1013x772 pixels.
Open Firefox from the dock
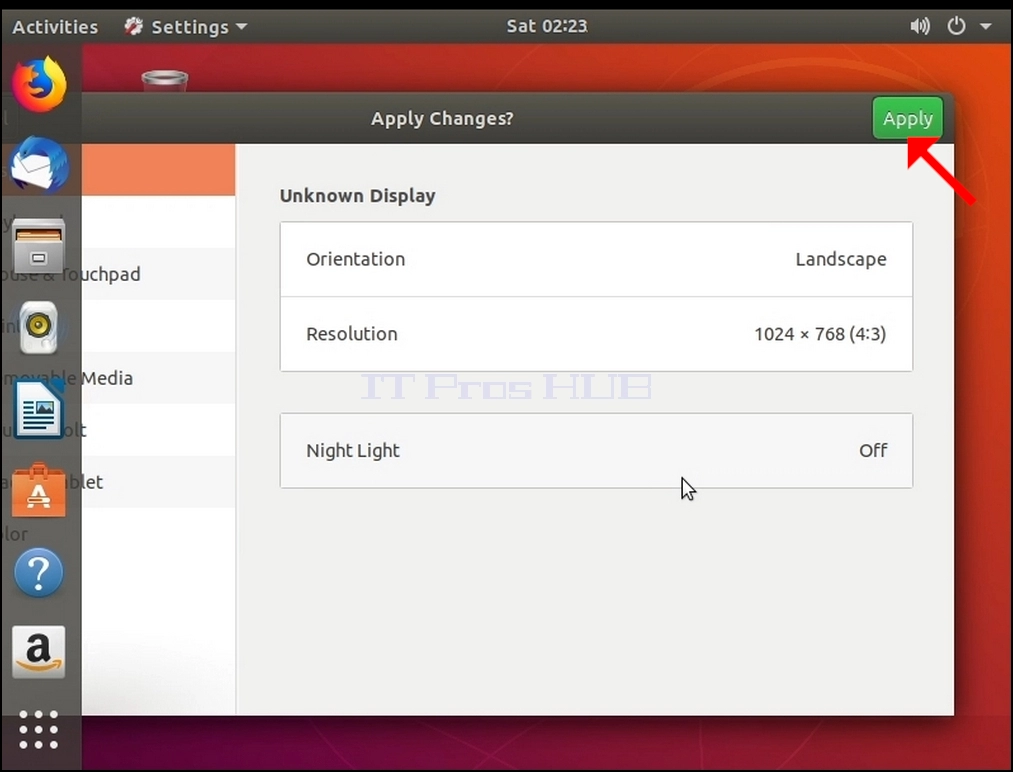39,85
